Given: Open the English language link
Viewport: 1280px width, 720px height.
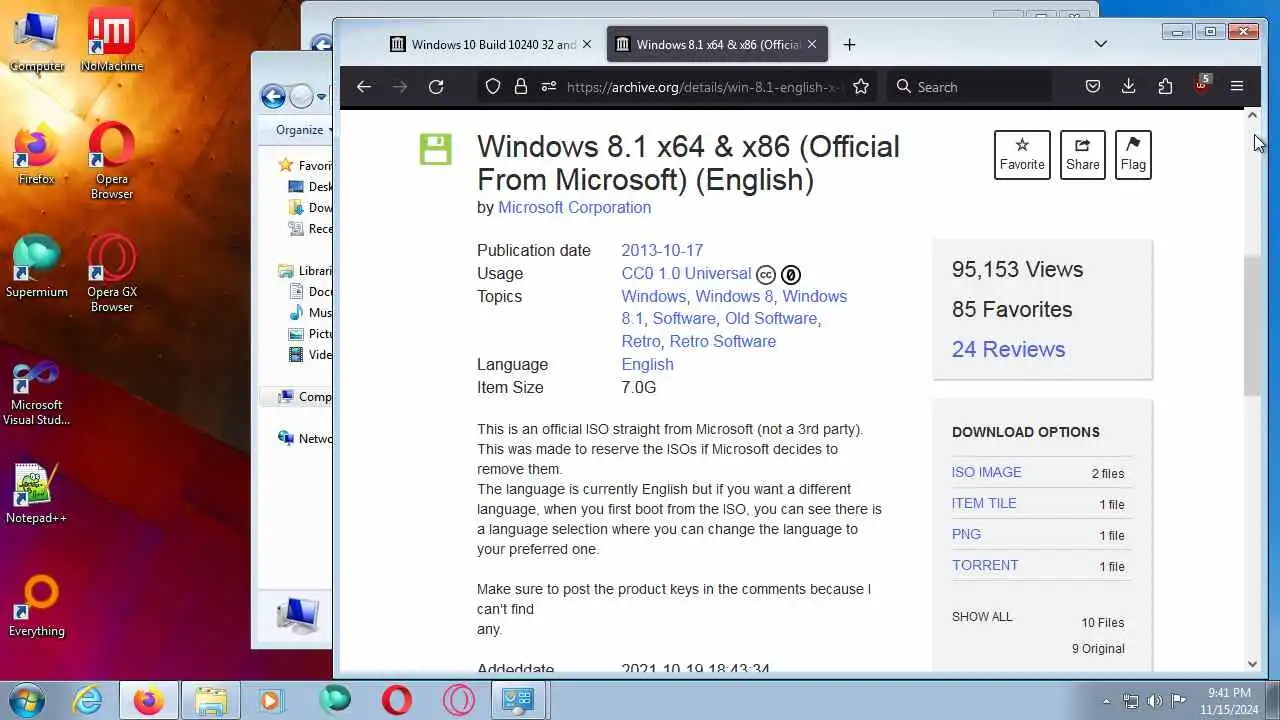Looking at the screenshot, I should pos(647,364).
